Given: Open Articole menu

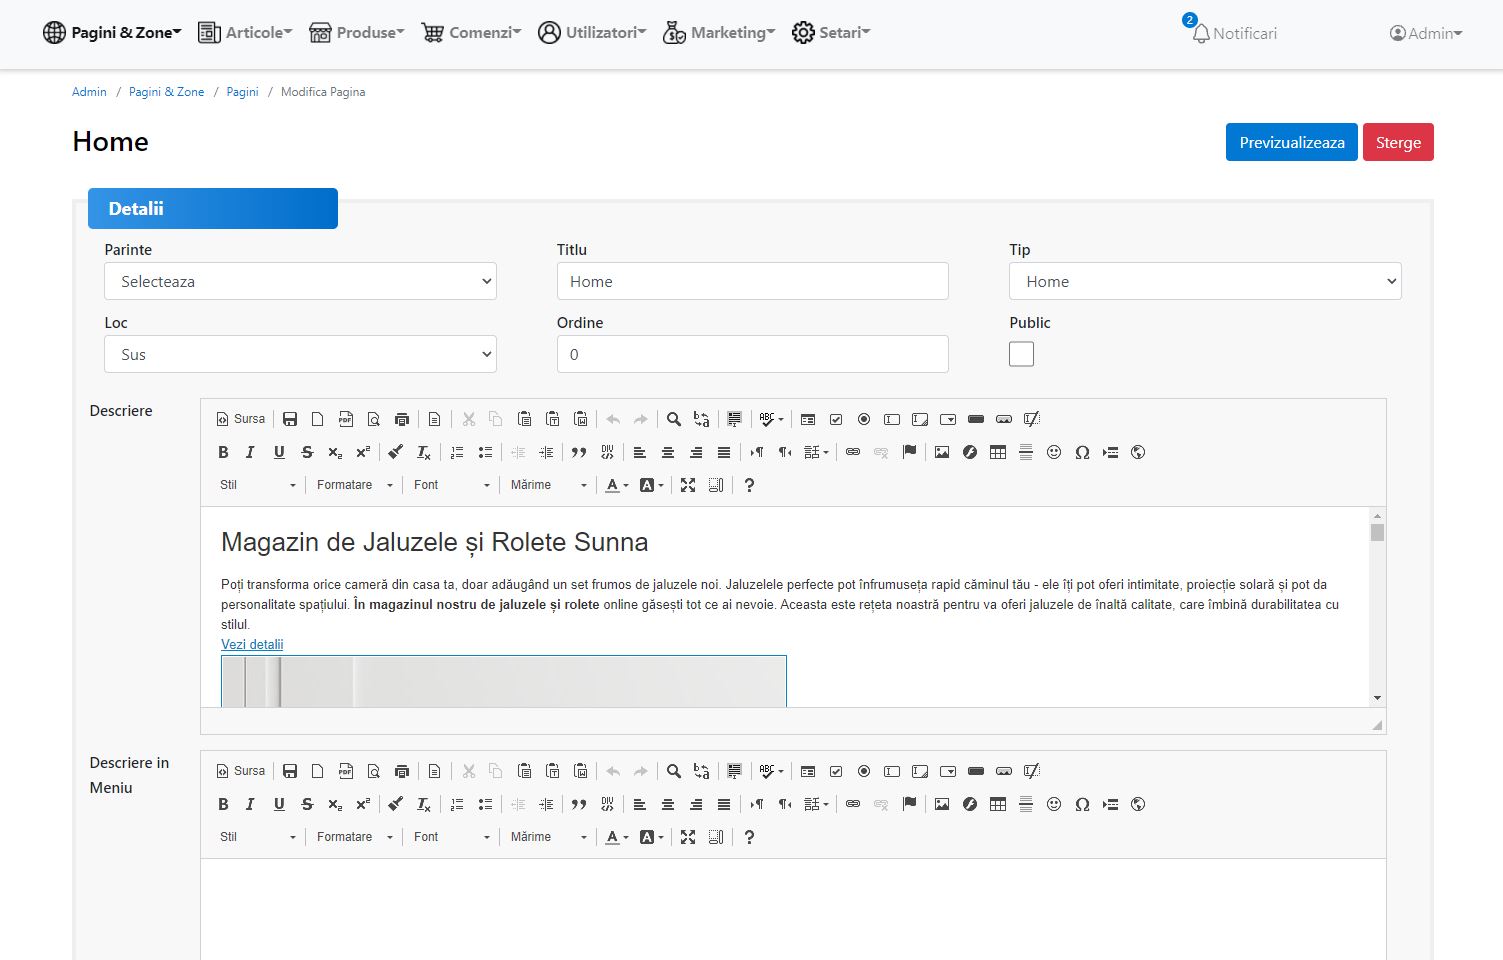Looking at the screenshot, I should (x=245, y=32).
